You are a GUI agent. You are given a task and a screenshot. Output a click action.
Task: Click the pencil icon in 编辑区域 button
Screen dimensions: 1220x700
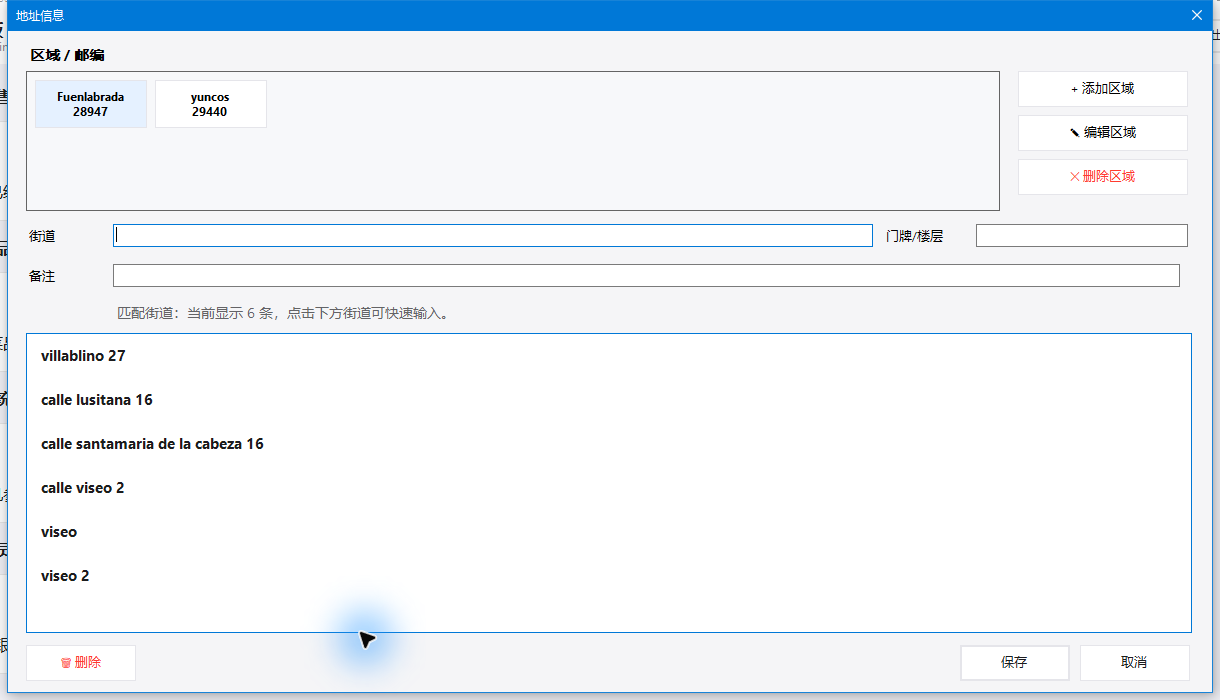1075,133
